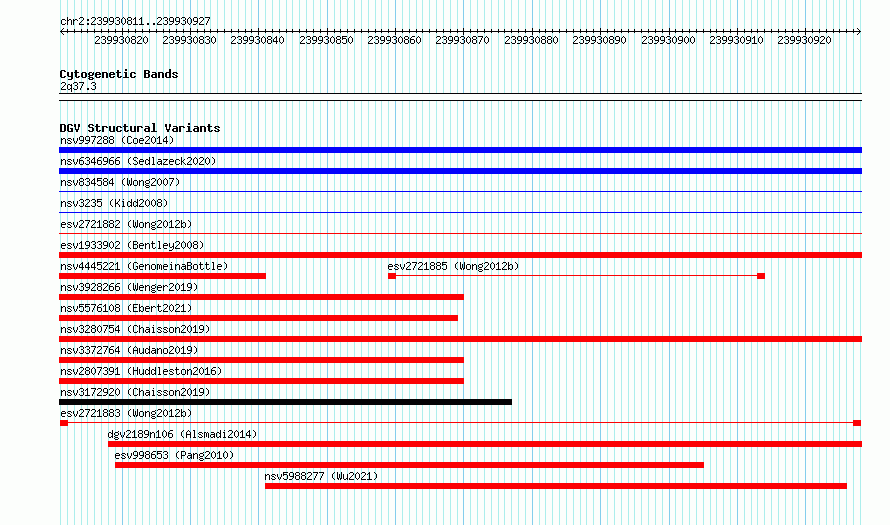Open the nsv3172920 (Chaisson2019) label
Screen dimensions: 890x525
(x=135, y=392)
